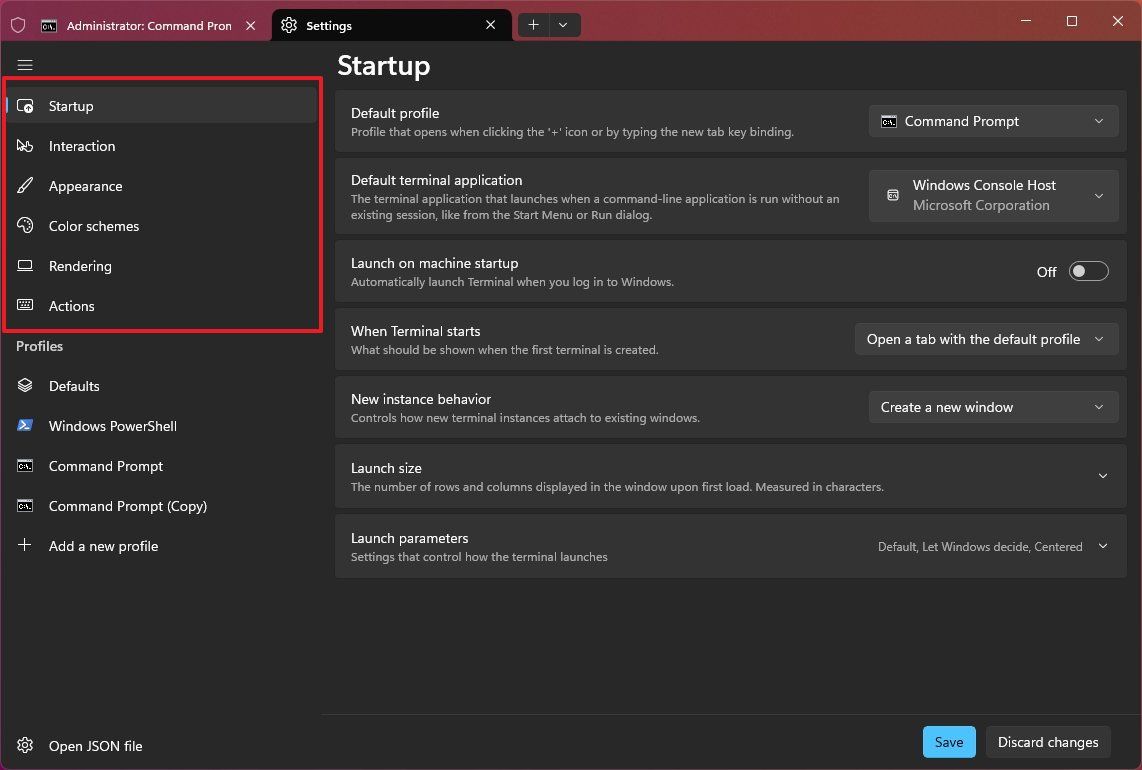Screen dimensions: 1142x770
Task: Open the navigation hamburger menu
Action: click(x=25, y=65)
